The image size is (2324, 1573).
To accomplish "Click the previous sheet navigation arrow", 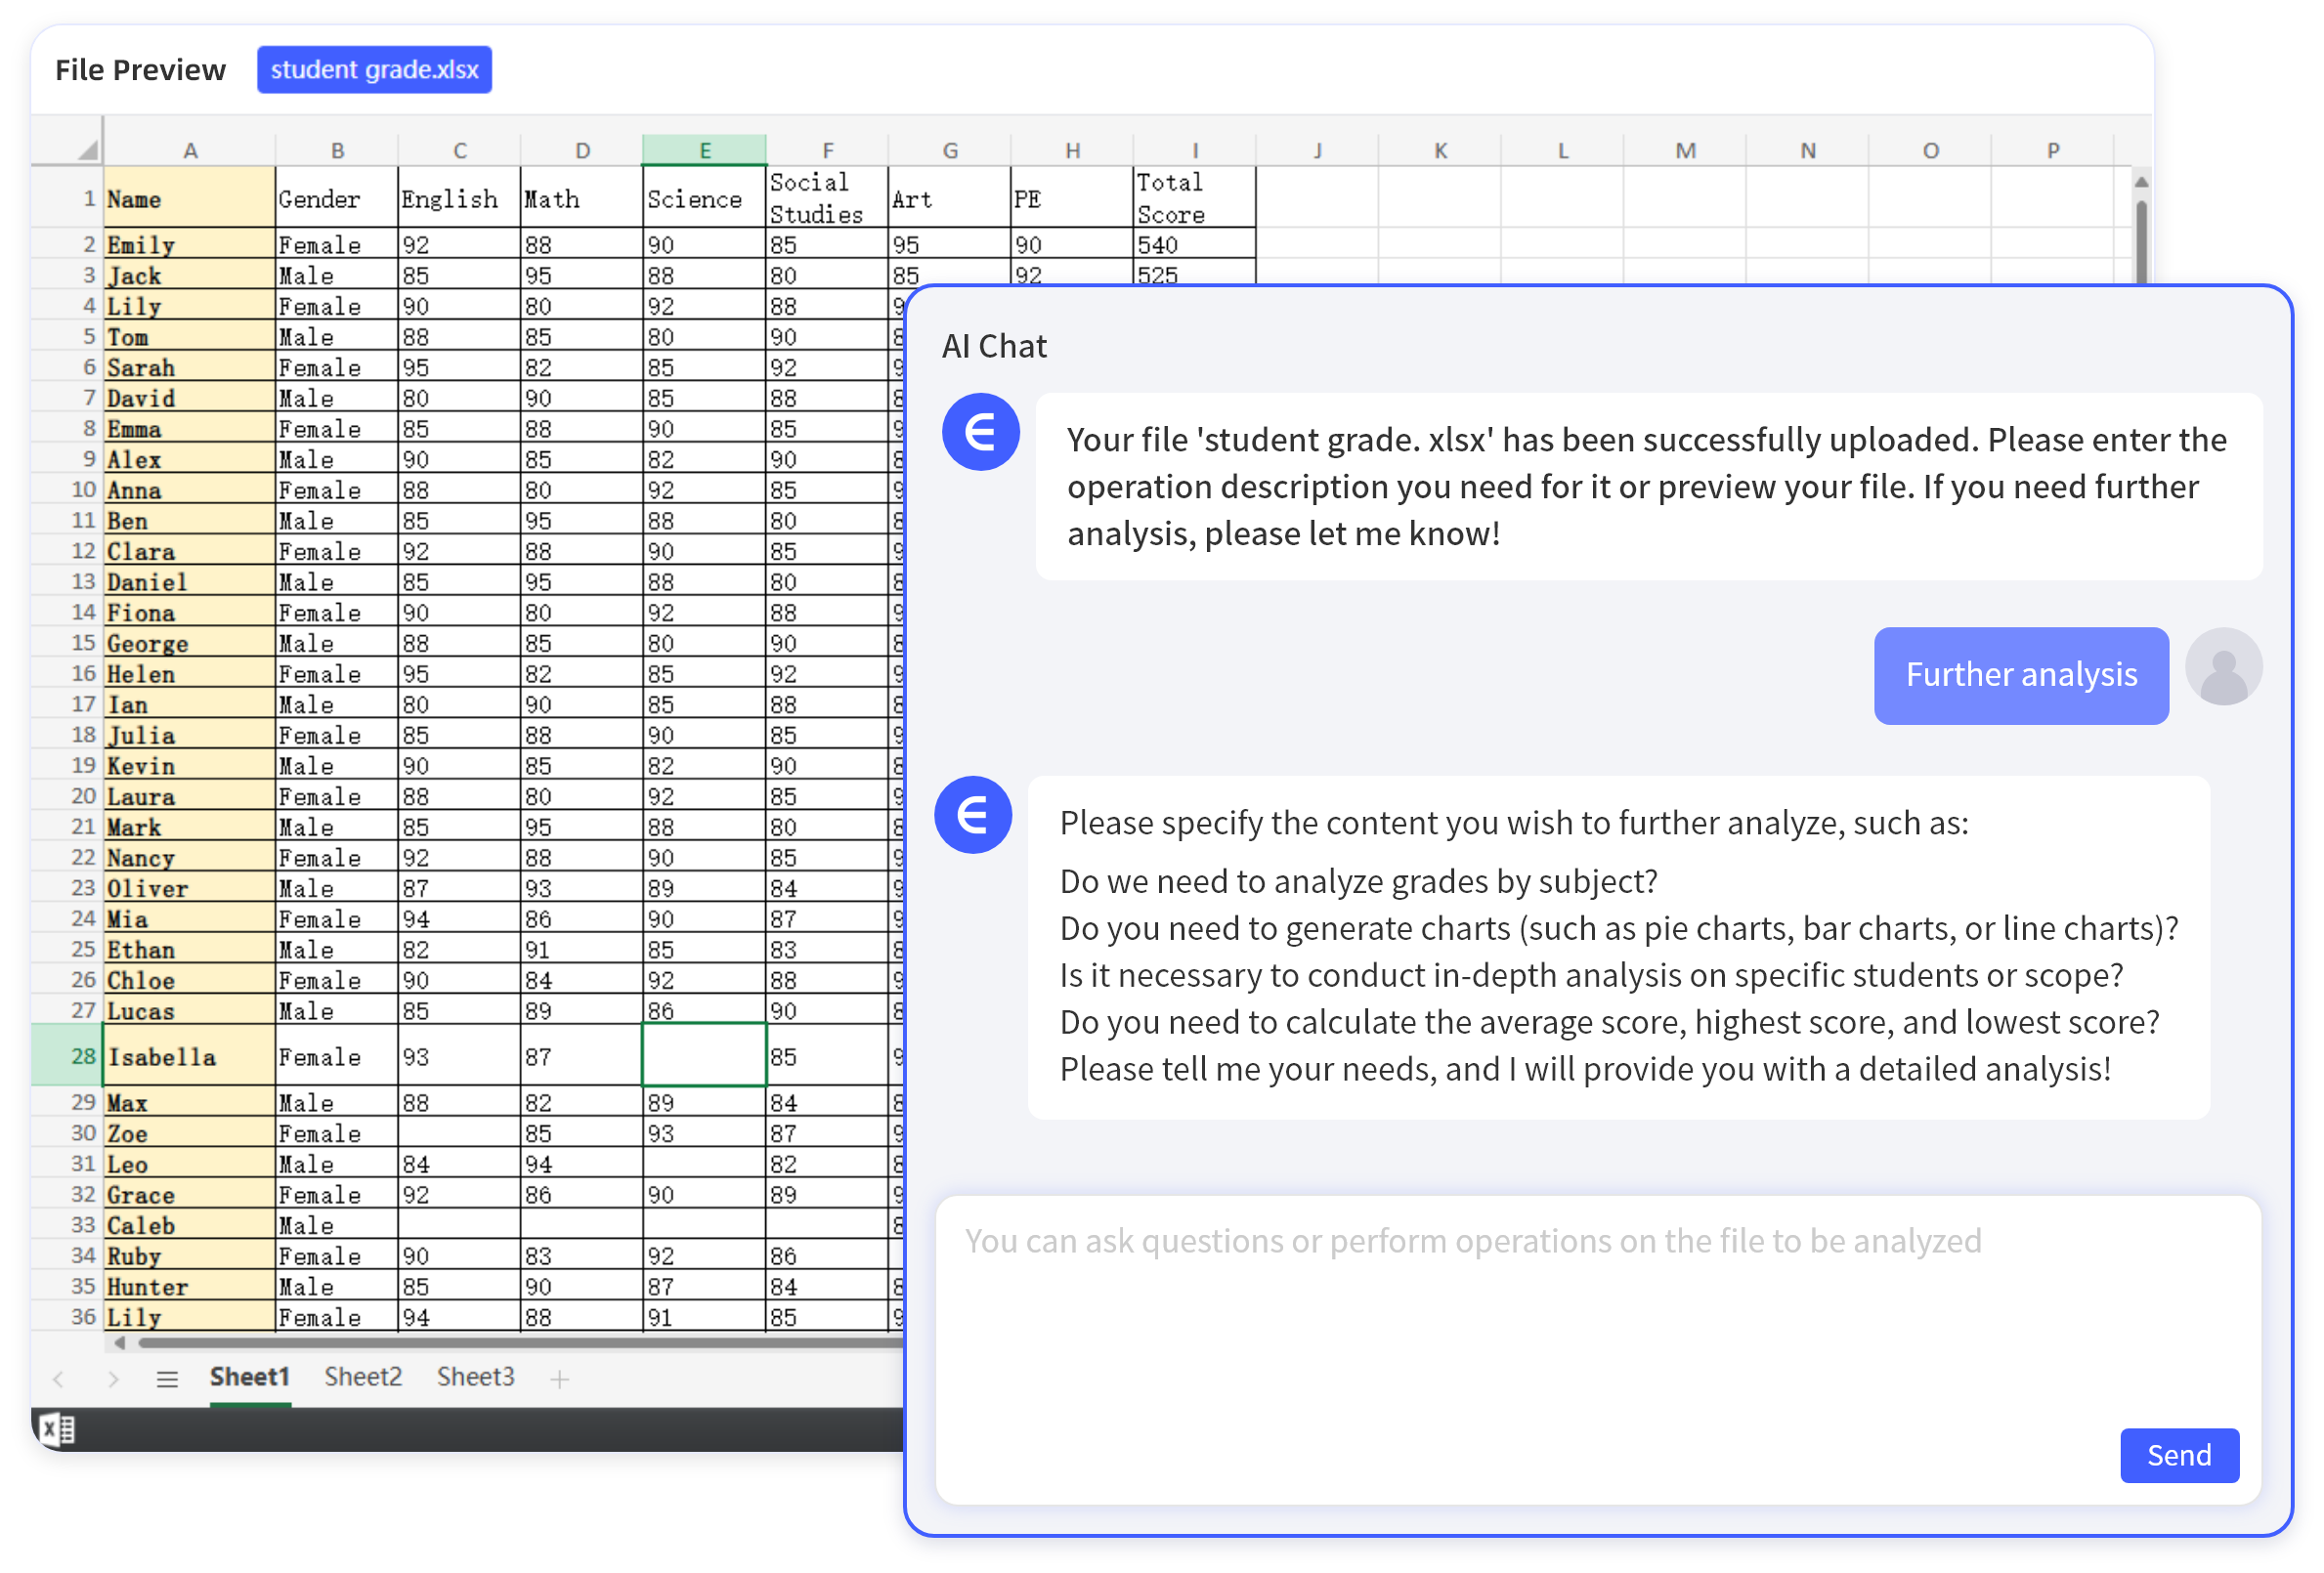I will click(59, 1378).
